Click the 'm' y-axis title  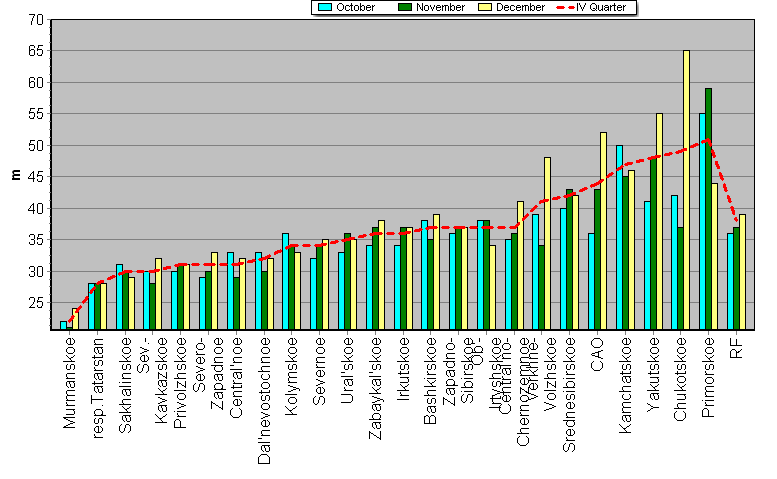pos(16,174)
